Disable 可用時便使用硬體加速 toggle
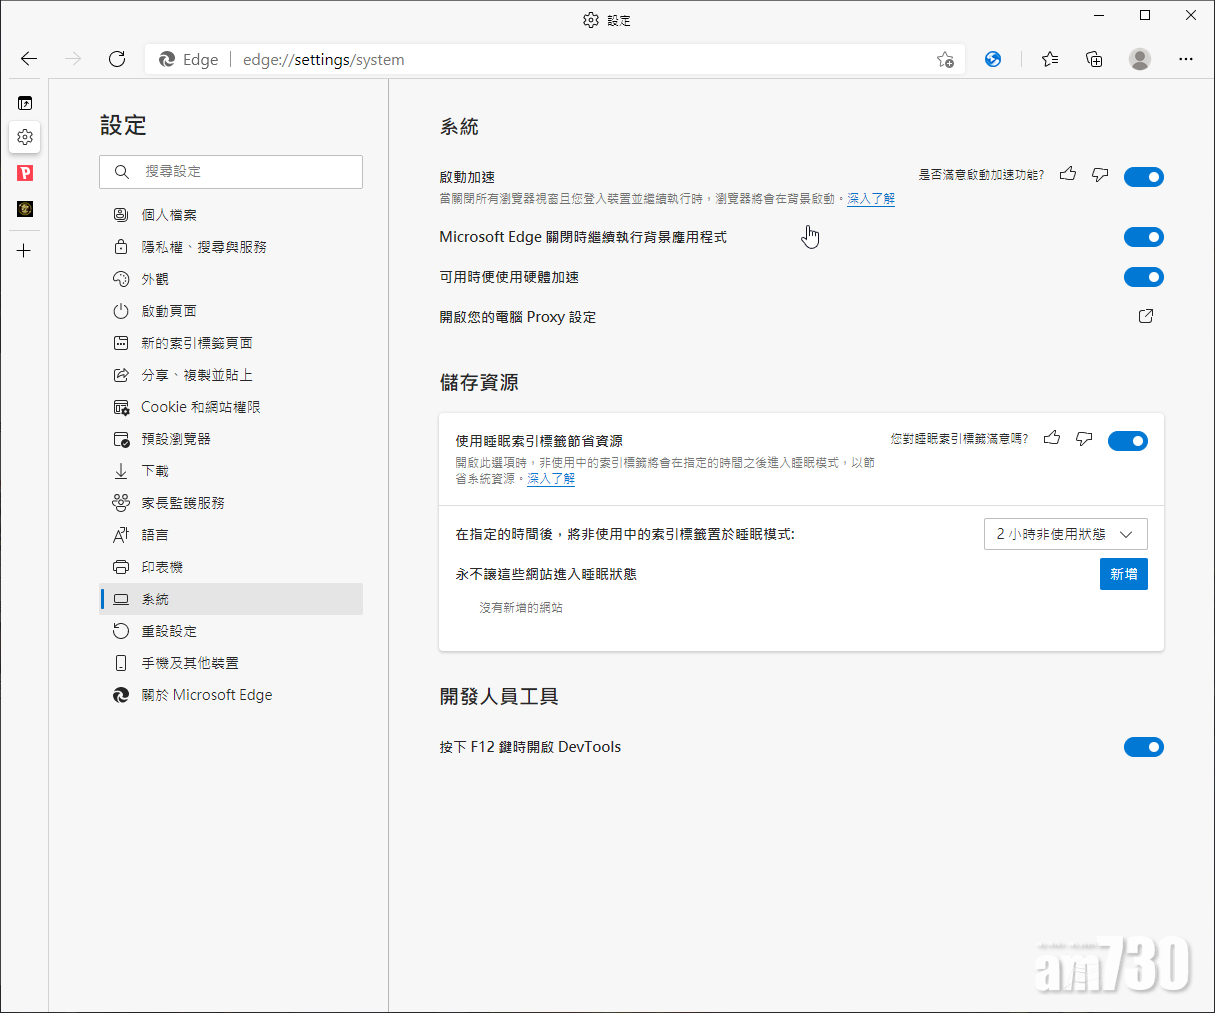1215x1013 pixels. click(x=1143, y=277)
